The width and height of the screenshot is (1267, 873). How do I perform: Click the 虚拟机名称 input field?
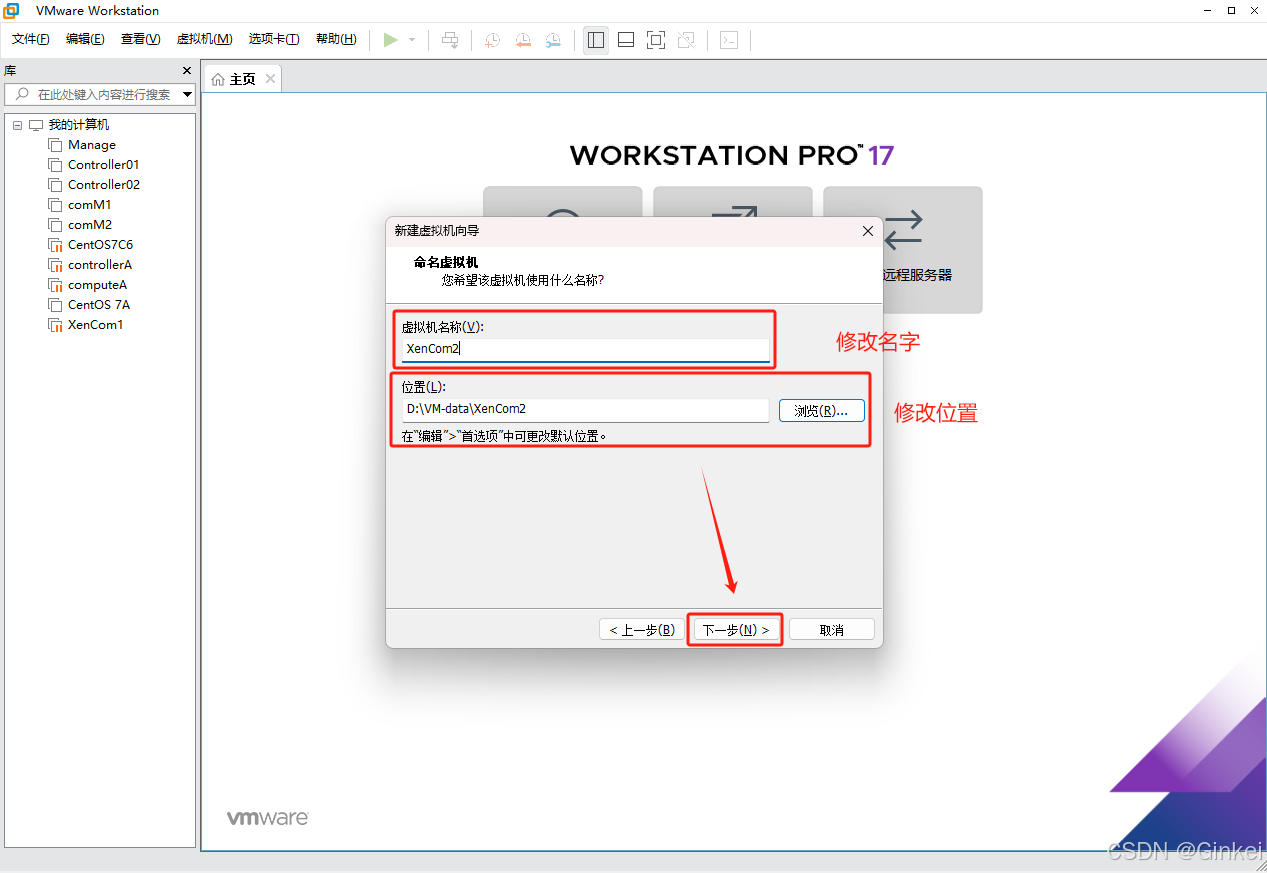point(585,349)
